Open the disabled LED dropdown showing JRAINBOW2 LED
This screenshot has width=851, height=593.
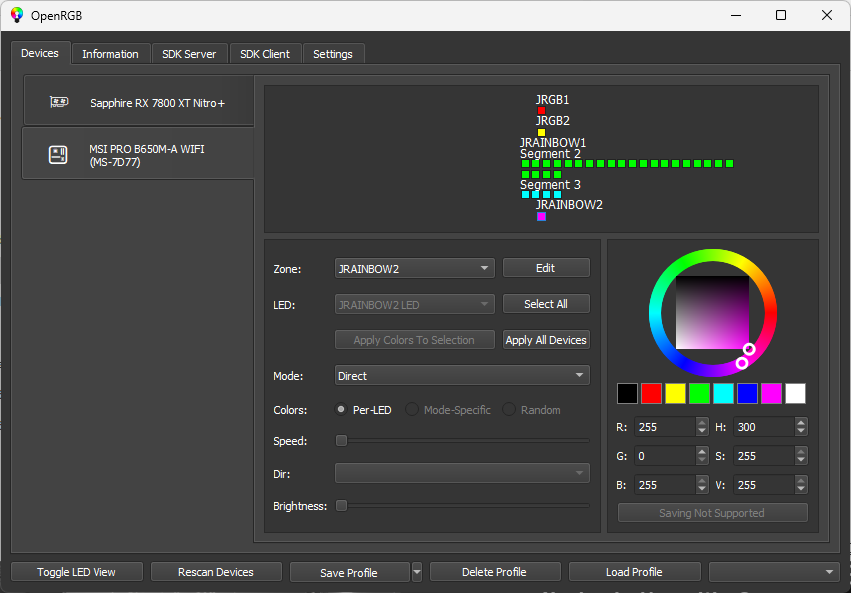click(415, 305)
